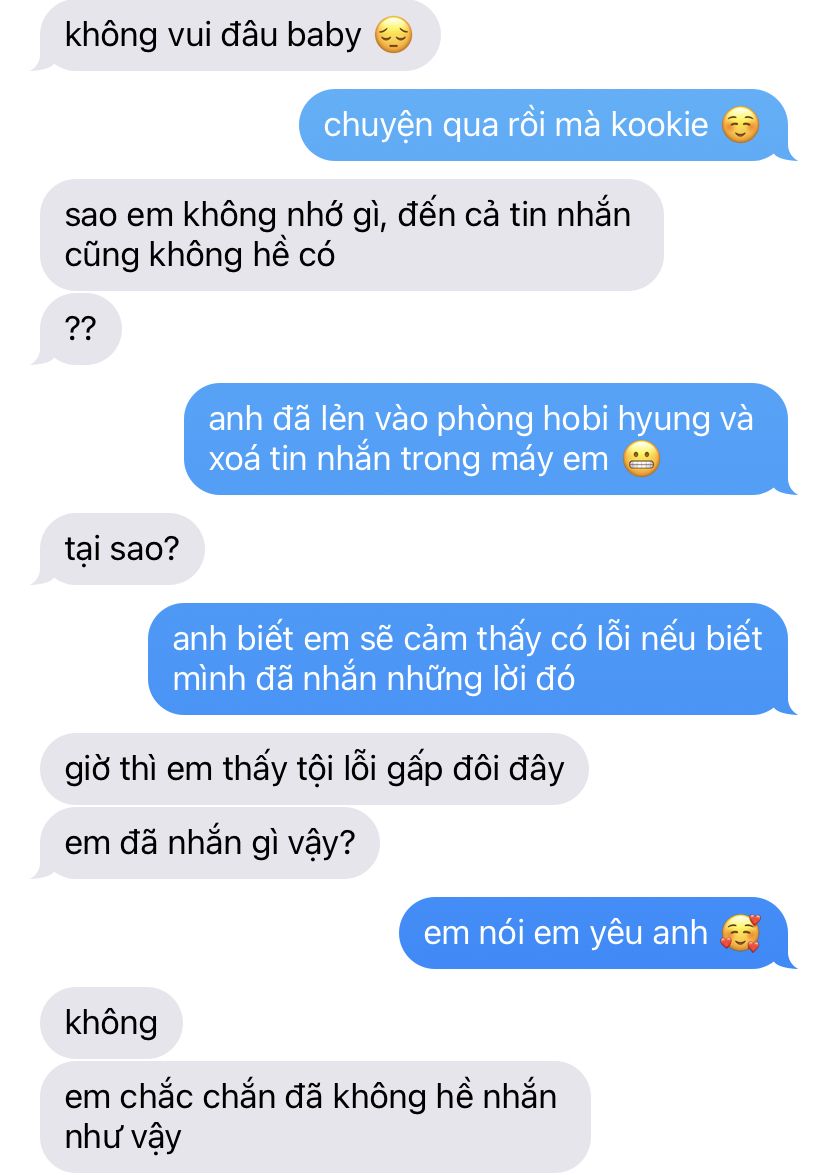Tap the short 'không' gray bubble

coord(111,1023)
